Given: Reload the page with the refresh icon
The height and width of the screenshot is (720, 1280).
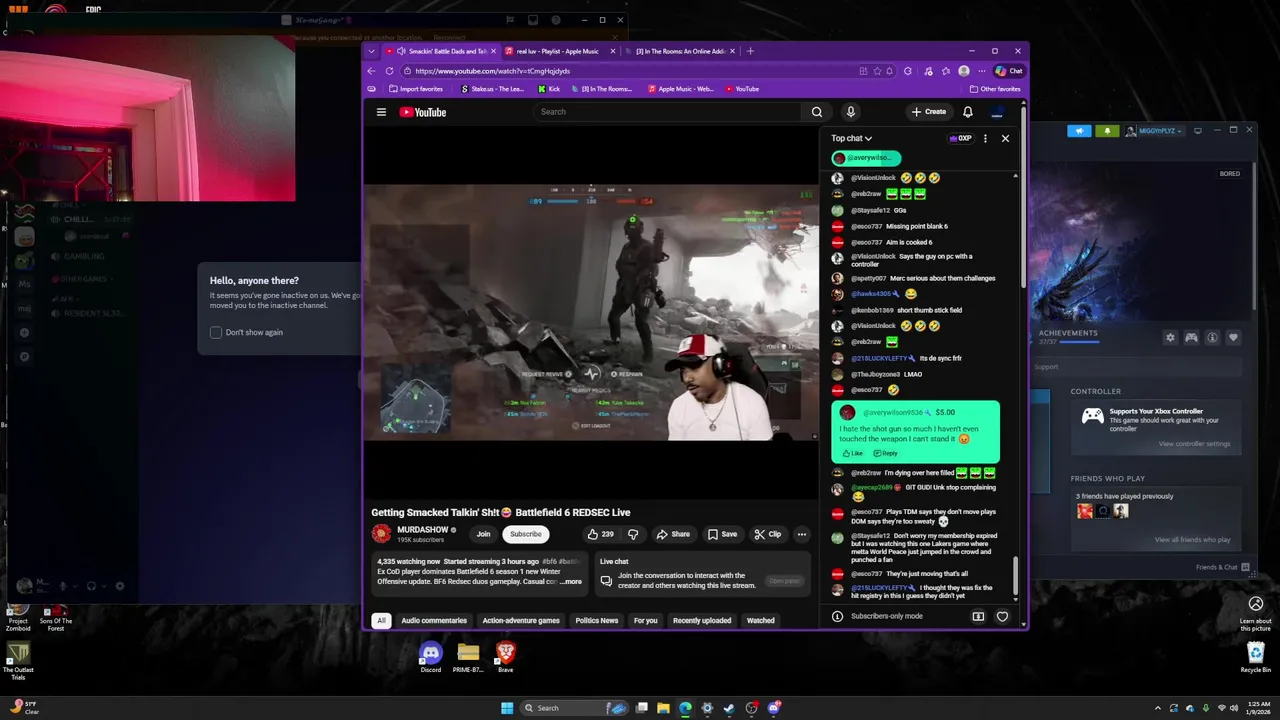Looking at the screenshot, I should click(x=390, y=71).
